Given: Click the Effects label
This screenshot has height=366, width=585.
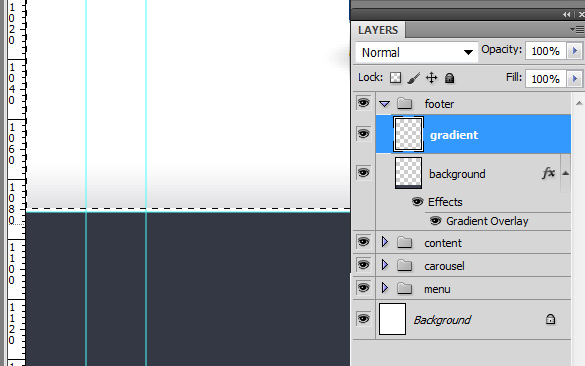Looking at the screenshot, I should 445,202.
